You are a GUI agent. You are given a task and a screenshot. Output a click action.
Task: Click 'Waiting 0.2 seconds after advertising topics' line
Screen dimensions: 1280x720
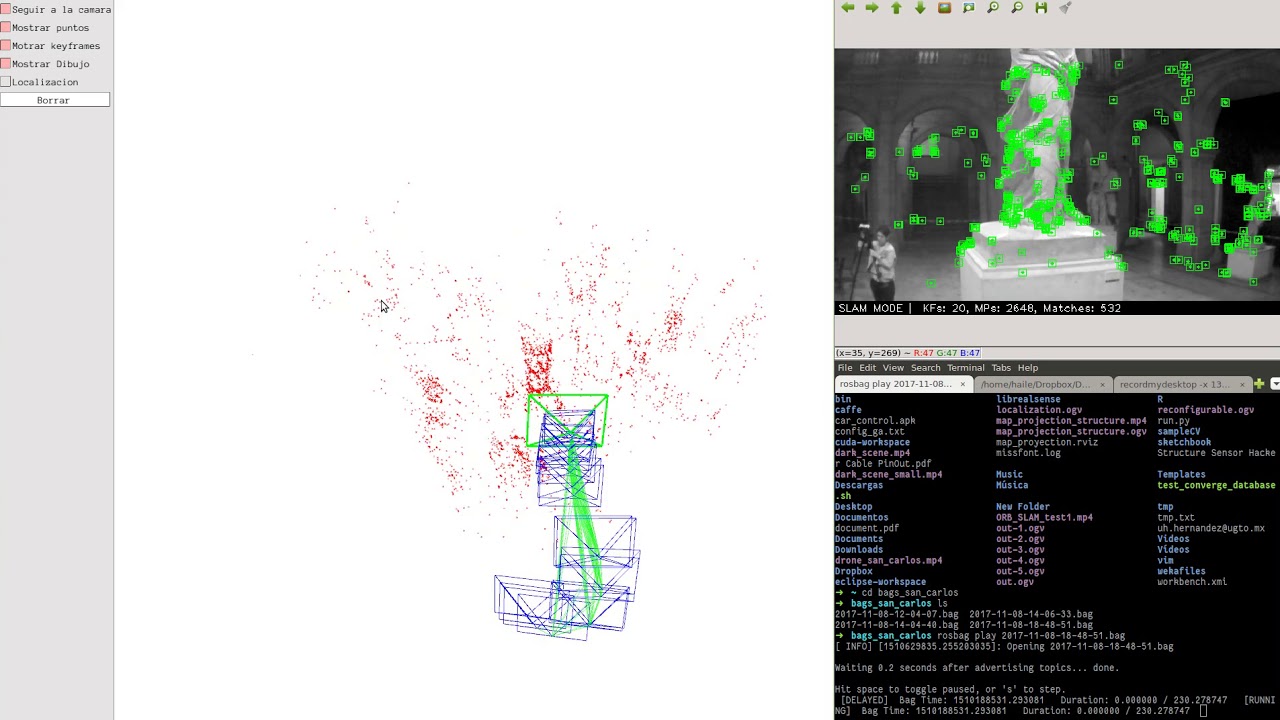click(x=976, y=668)
